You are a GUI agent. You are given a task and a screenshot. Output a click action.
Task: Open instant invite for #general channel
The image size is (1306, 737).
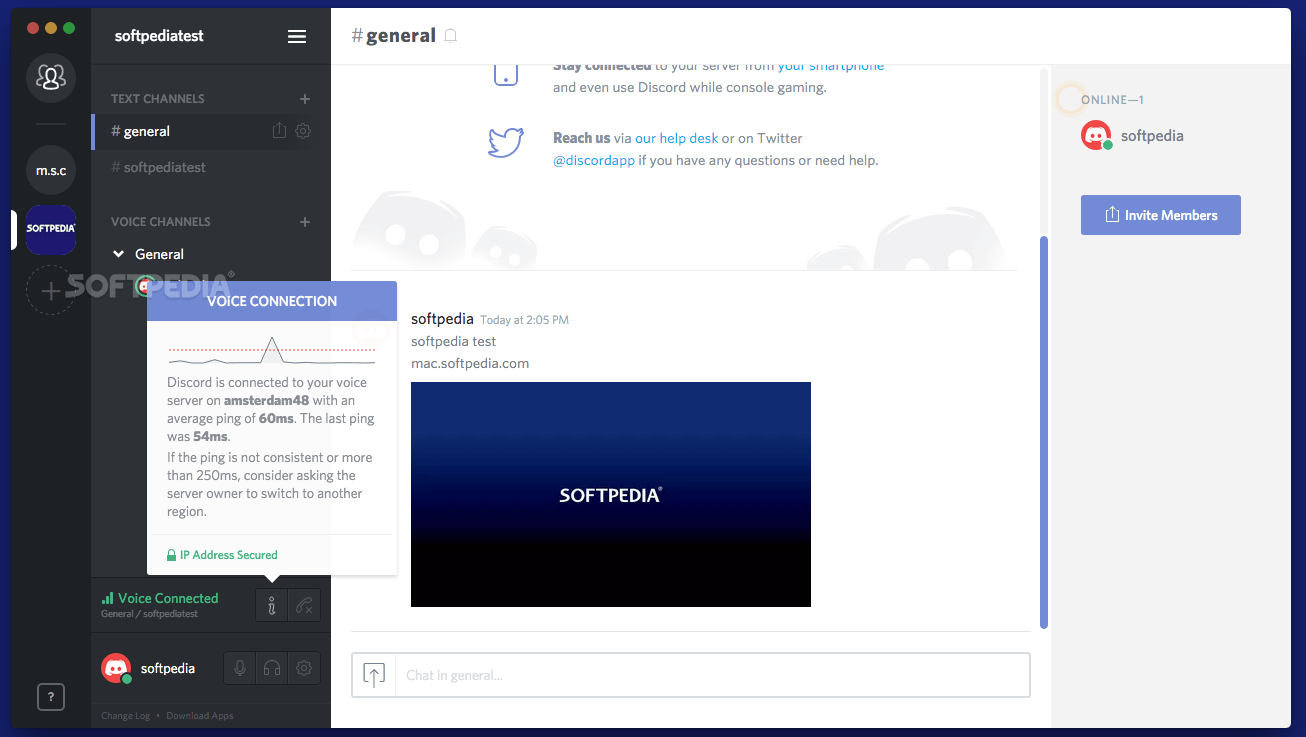pos(279,131)
